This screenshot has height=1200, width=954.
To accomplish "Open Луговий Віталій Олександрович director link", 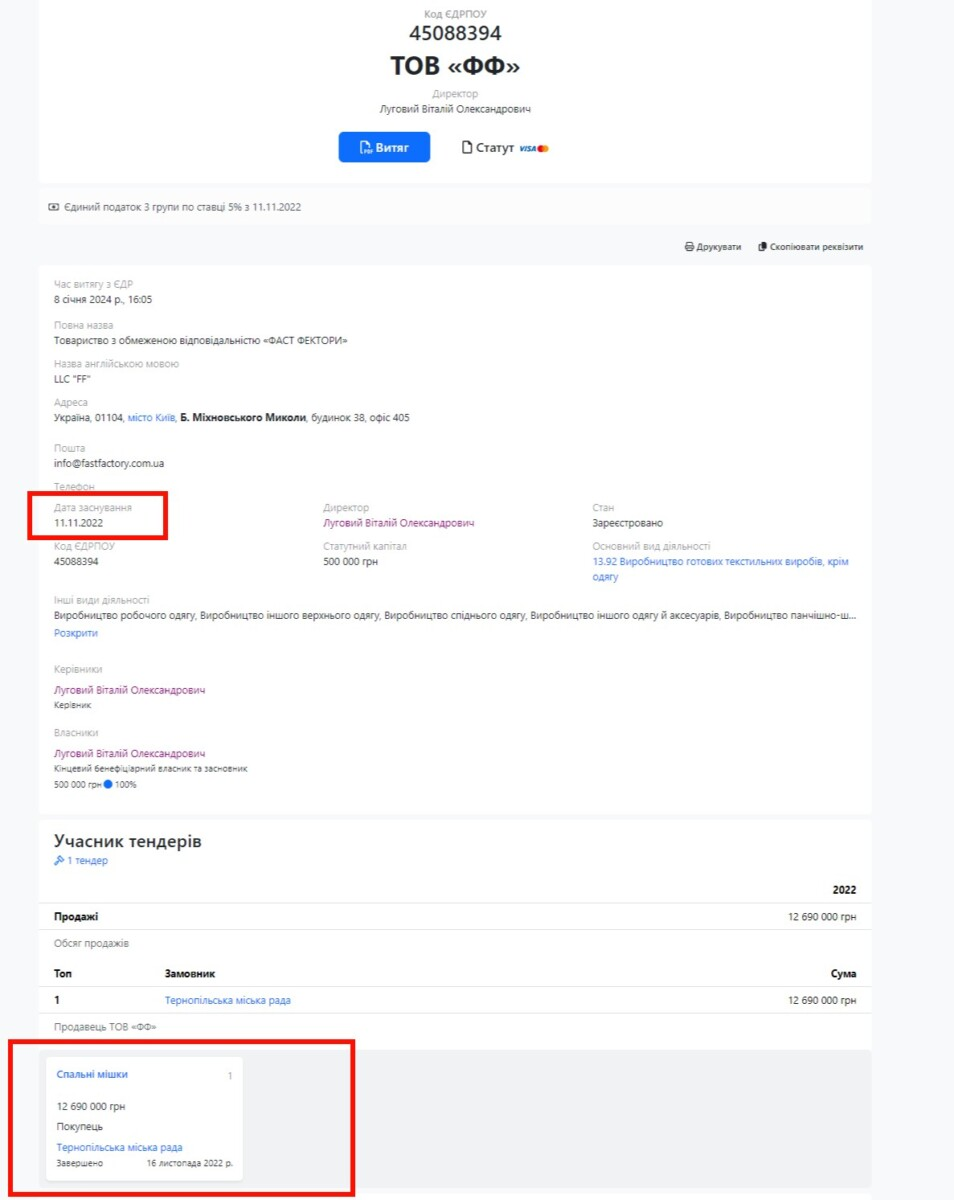I will pyautogui.click(x=398, y=523).
